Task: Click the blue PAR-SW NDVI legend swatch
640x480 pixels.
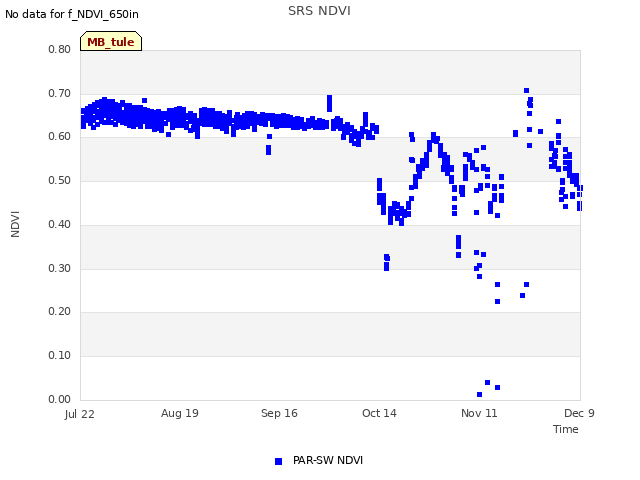Action: point(278,461)
